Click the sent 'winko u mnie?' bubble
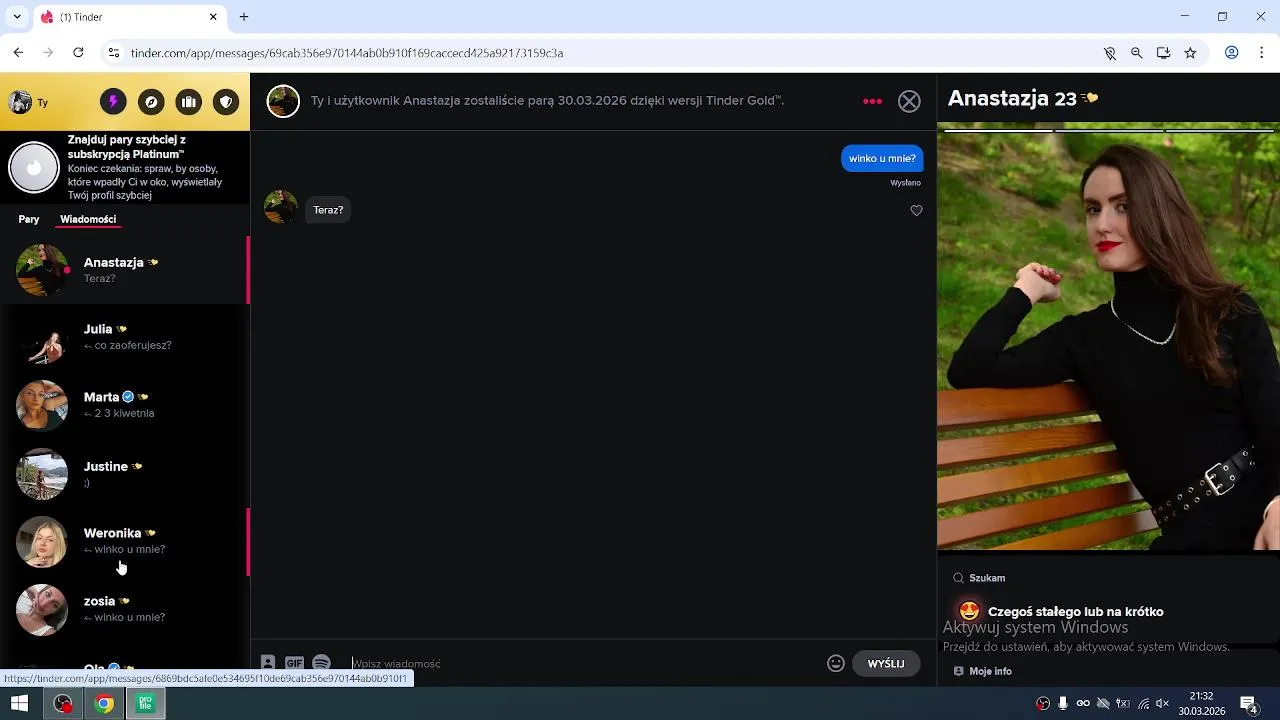 point(882,158)
